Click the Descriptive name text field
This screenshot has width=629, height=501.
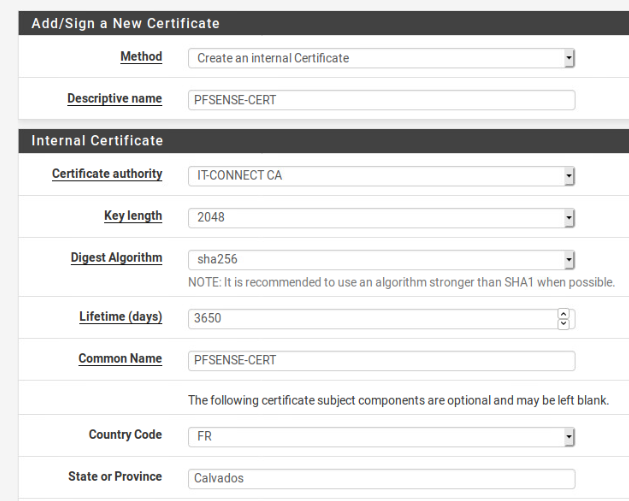click(x=381, y=100)
